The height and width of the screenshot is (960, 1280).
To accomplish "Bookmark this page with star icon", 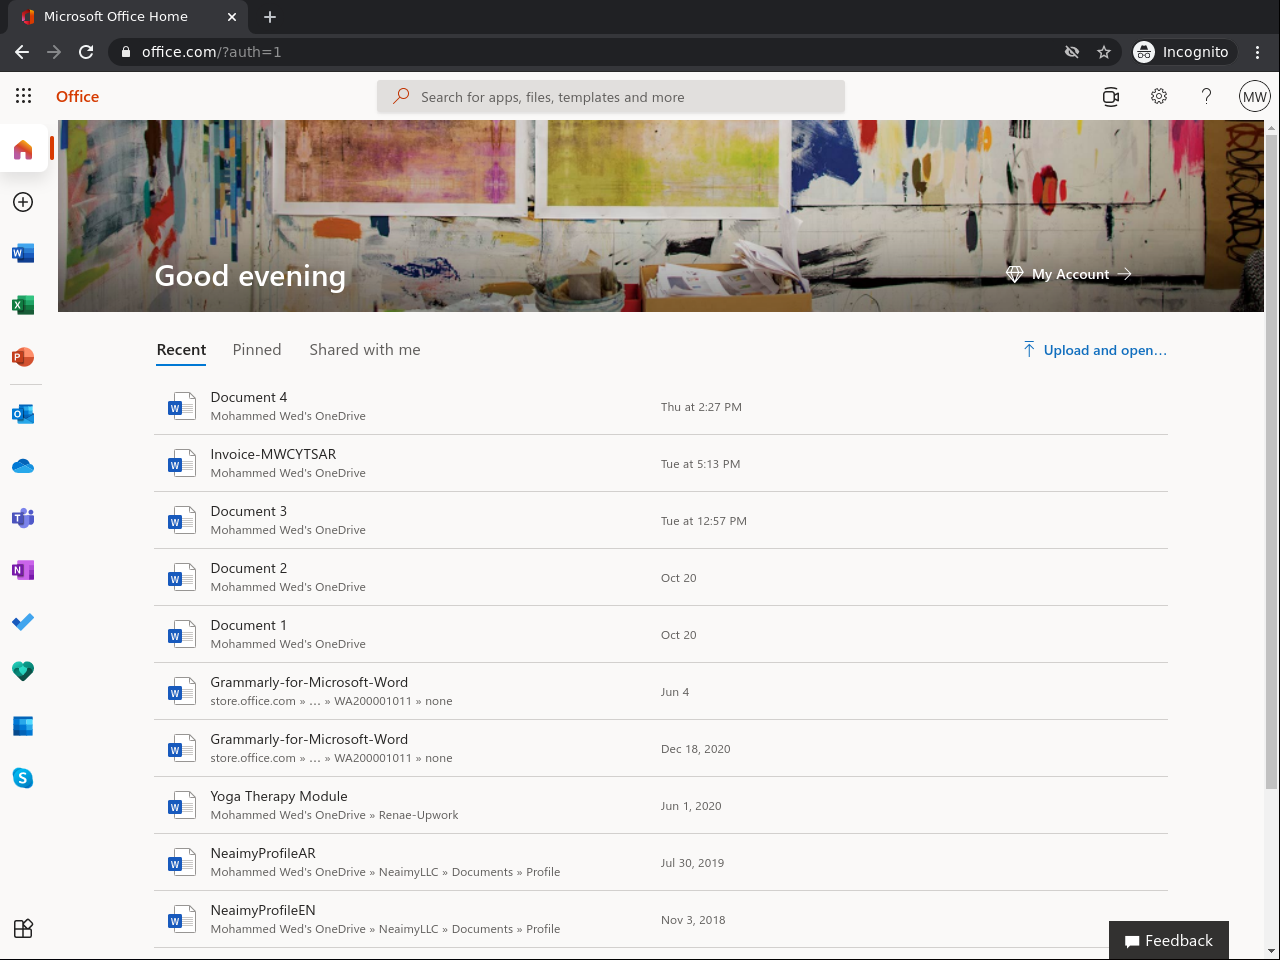I will click(x=1104, y=52).
